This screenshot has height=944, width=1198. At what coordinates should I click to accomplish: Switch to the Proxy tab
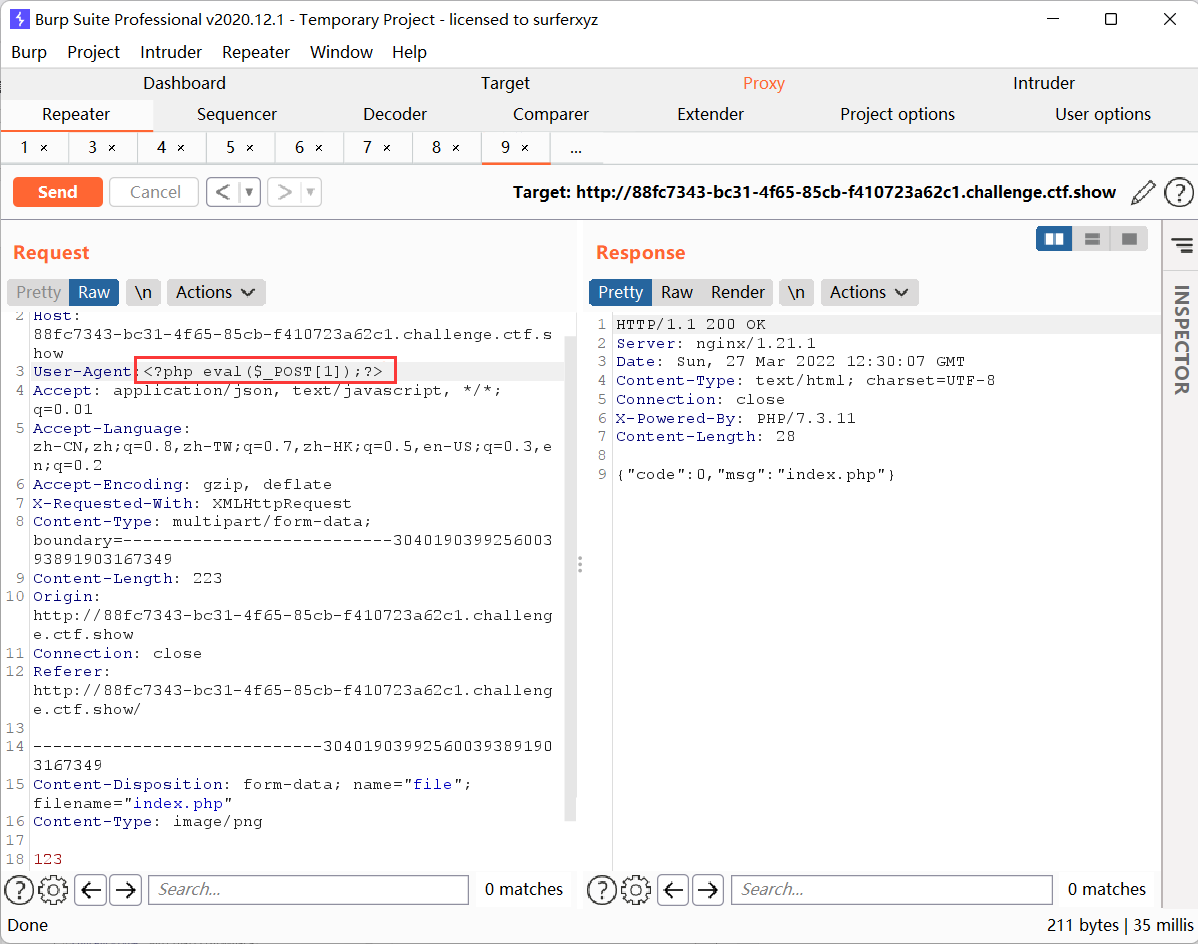764,83
